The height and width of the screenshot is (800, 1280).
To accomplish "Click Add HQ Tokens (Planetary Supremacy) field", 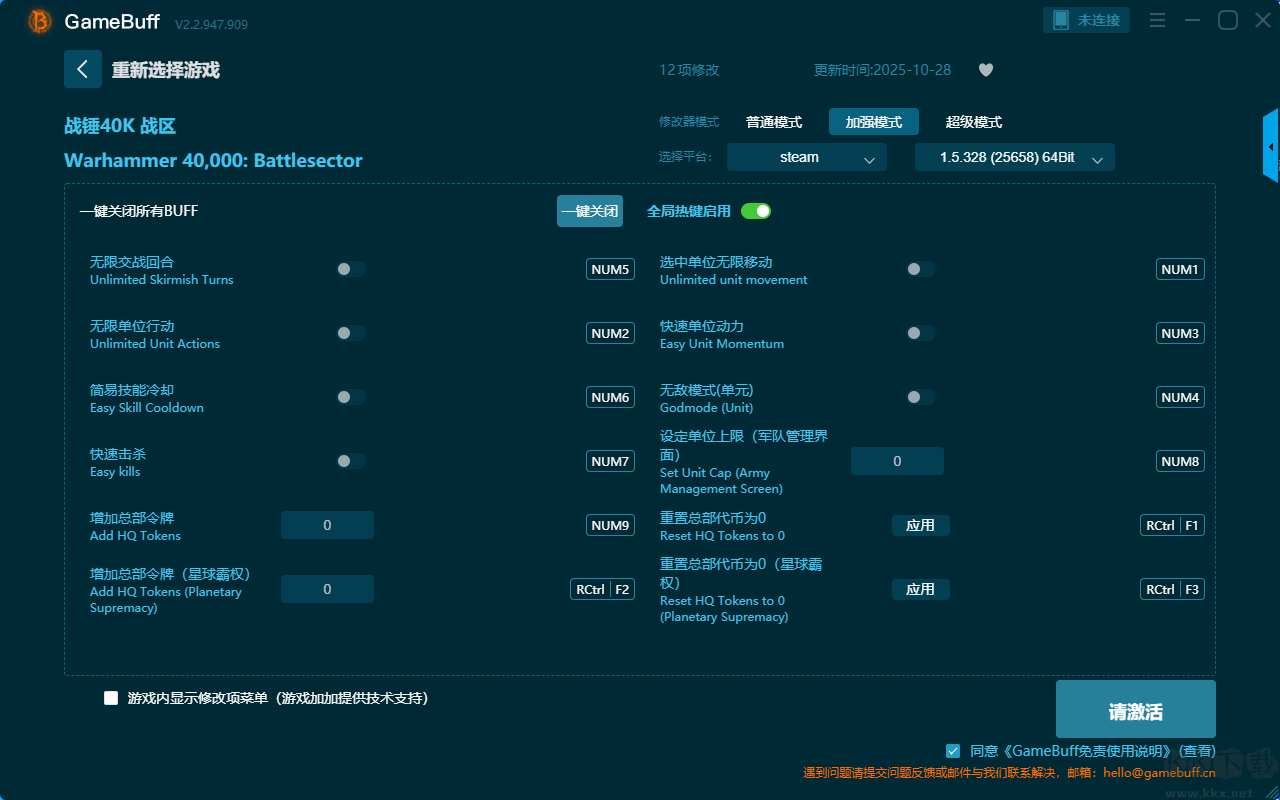I will point(327,589).
